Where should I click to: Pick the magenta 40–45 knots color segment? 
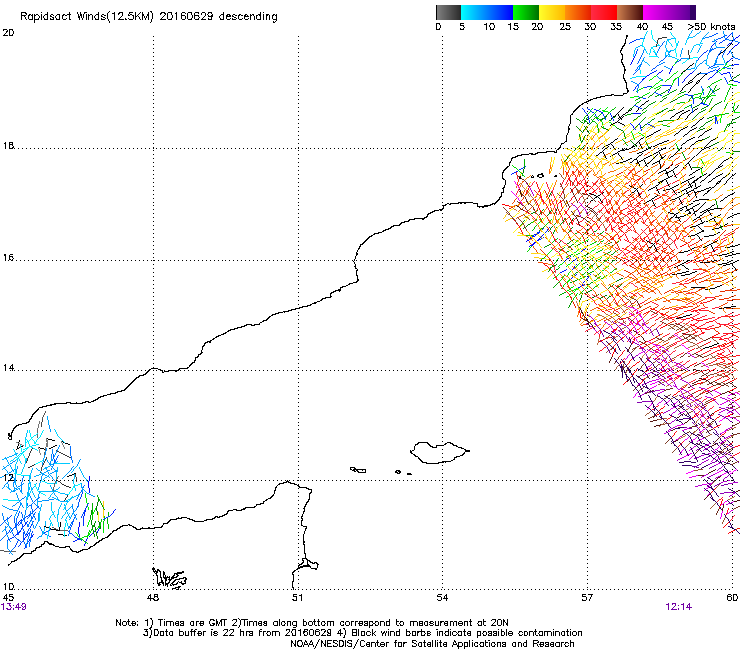tap(656, 12)
